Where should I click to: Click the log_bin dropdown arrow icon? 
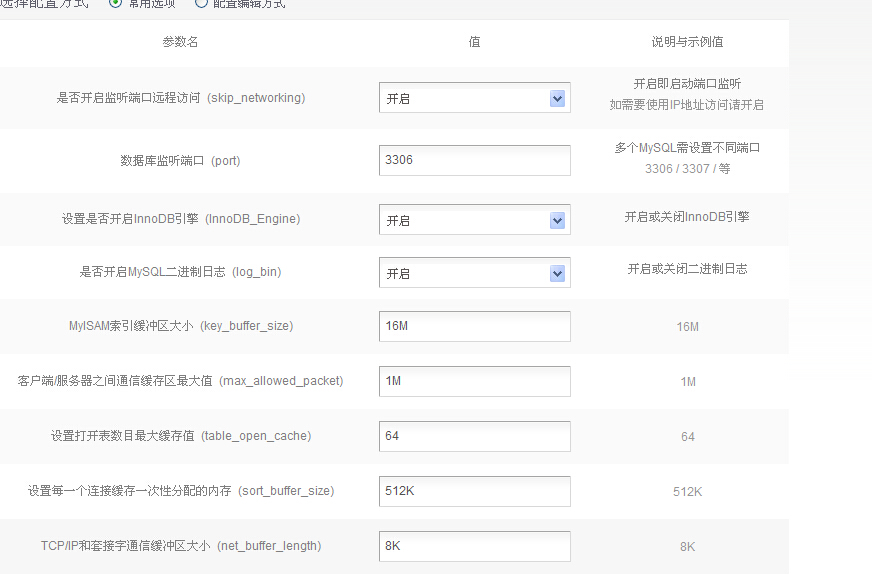tap(557, 273)
